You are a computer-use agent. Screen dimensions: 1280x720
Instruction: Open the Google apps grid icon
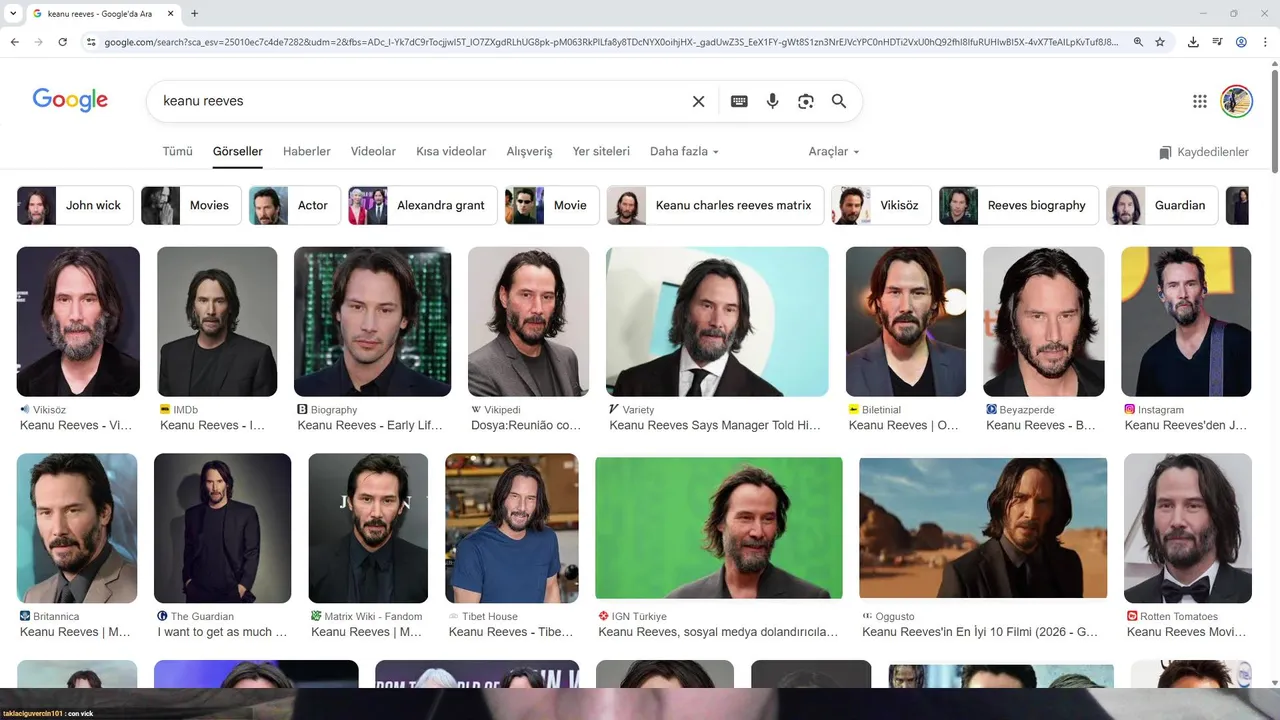point(1200,101)
